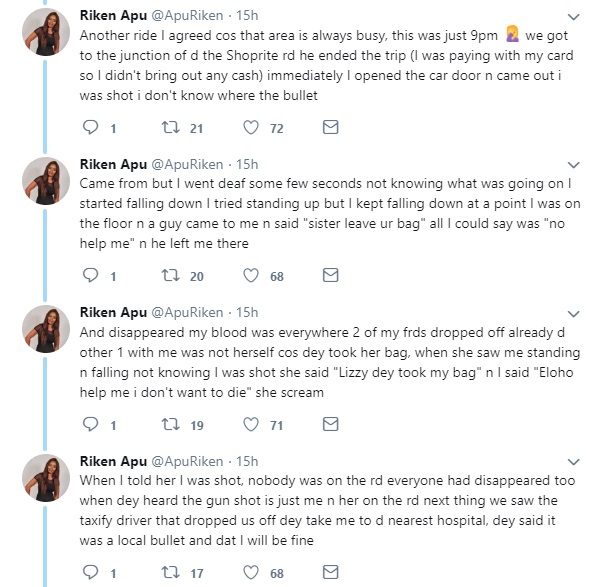Retweet the taxify driver tweet
Viewport: 610px width, 587px height.
pos(168,573)
